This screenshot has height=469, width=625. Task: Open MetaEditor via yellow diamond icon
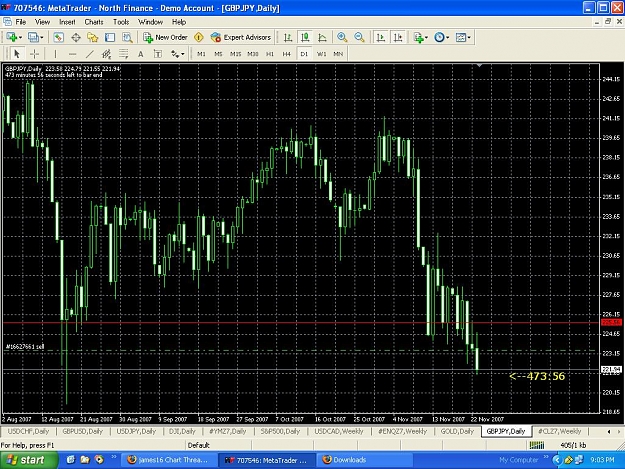pyautogui.click(x=199, y=37)
